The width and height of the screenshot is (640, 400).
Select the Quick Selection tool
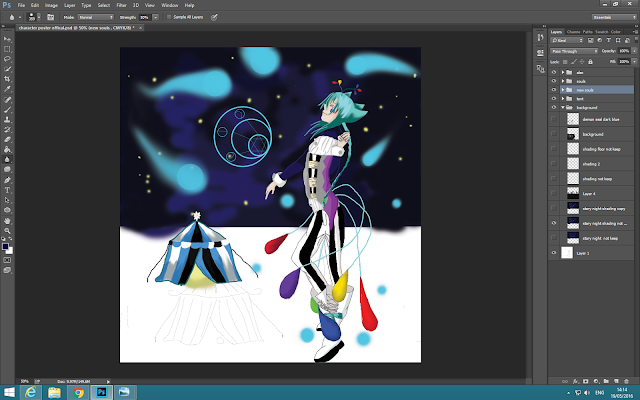(x=7, y=69)
